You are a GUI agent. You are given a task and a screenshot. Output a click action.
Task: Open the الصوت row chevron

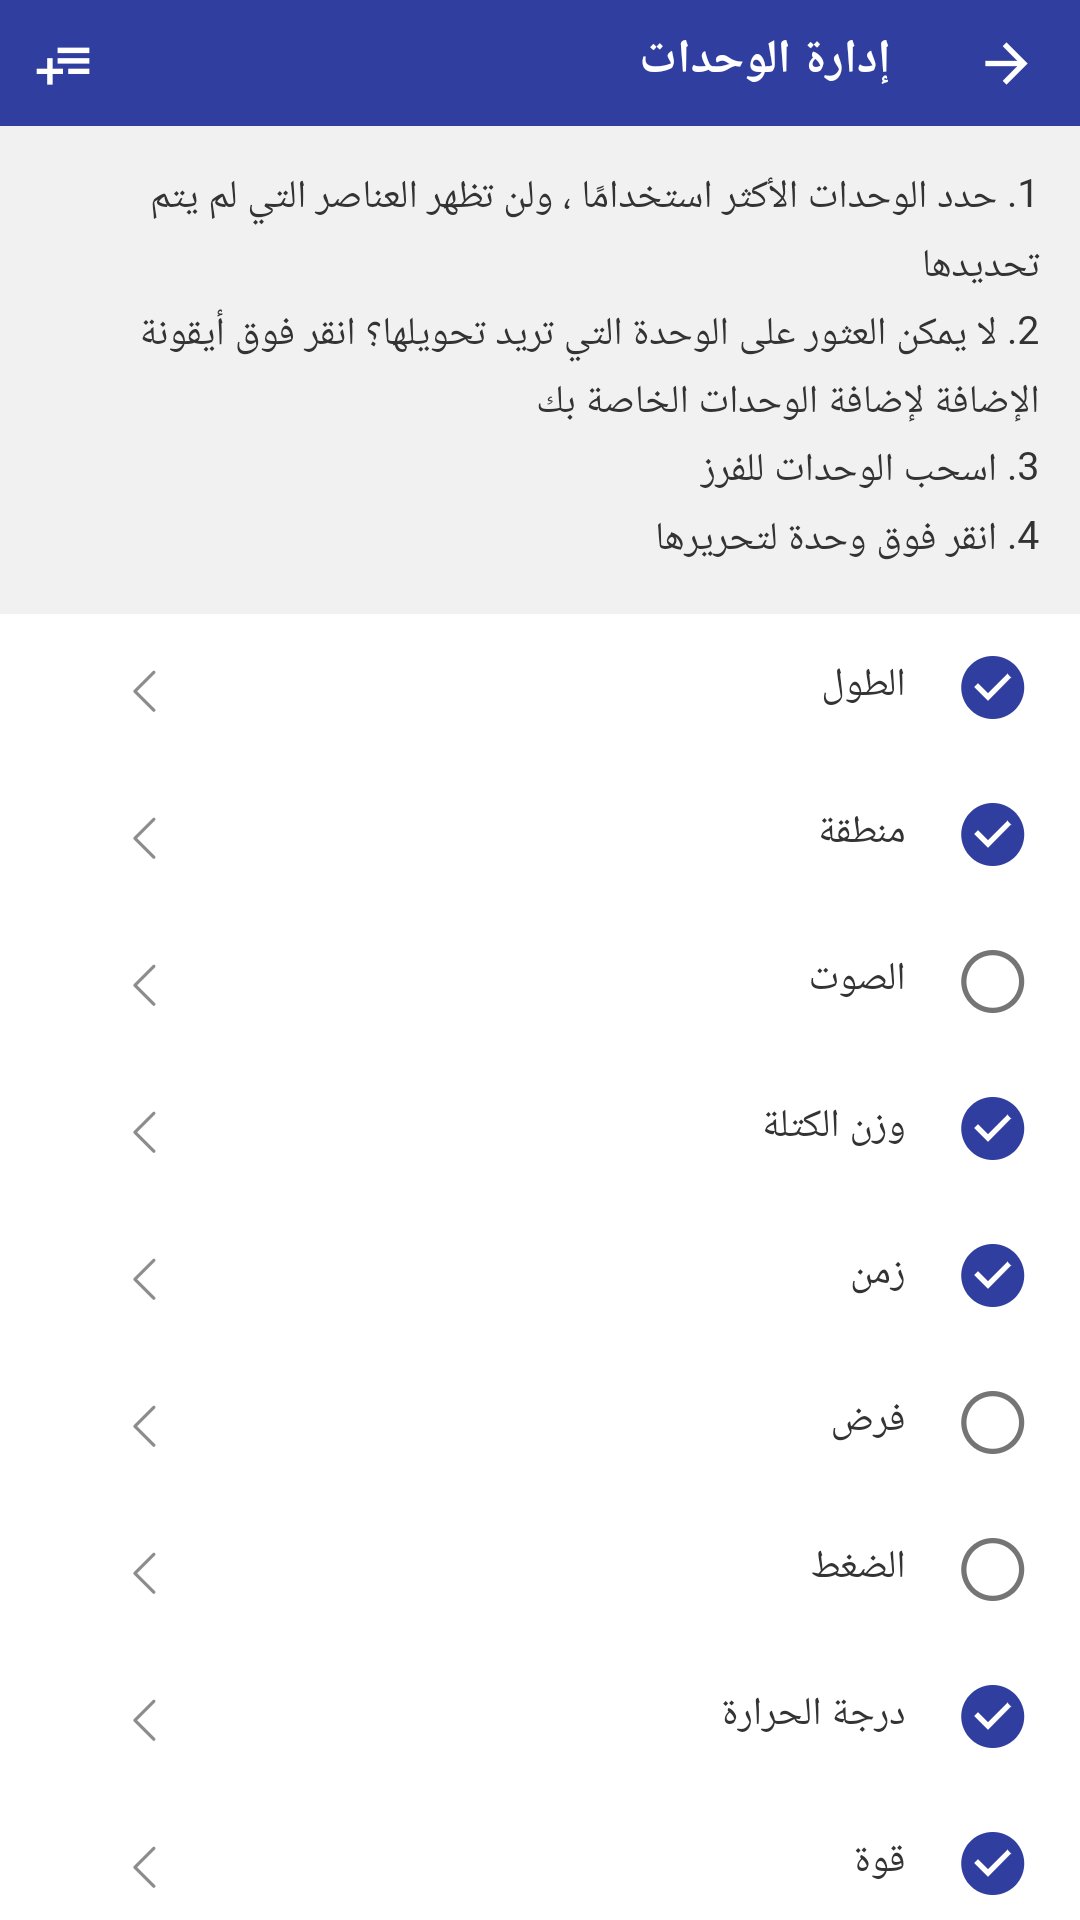tap(145, 985)
